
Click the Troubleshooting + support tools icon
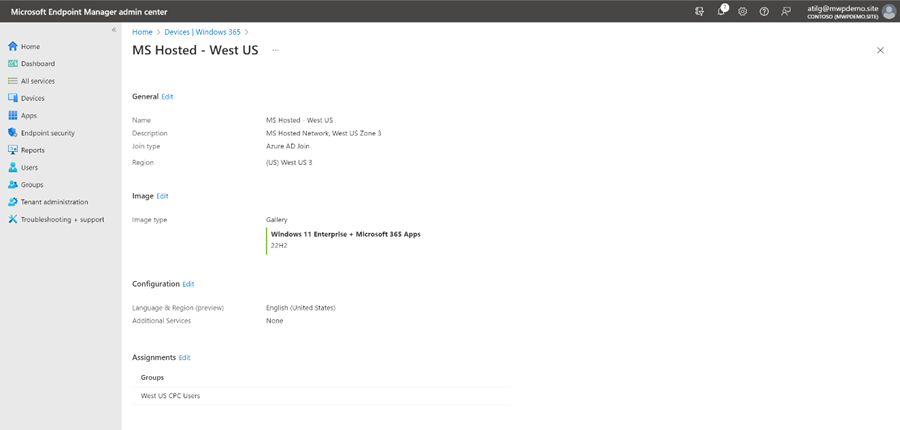click(x=13, y=219)
